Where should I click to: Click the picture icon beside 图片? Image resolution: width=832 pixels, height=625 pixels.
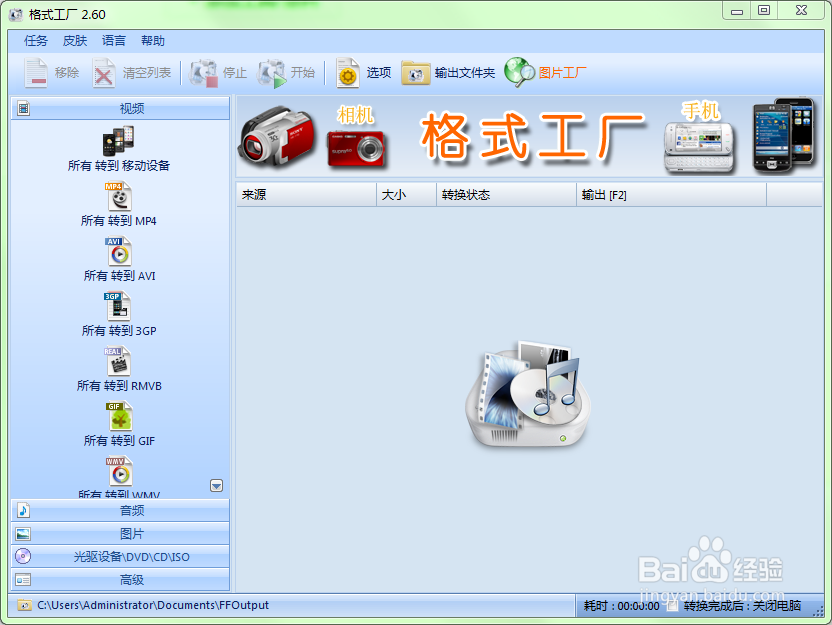[x=23, y=534]
